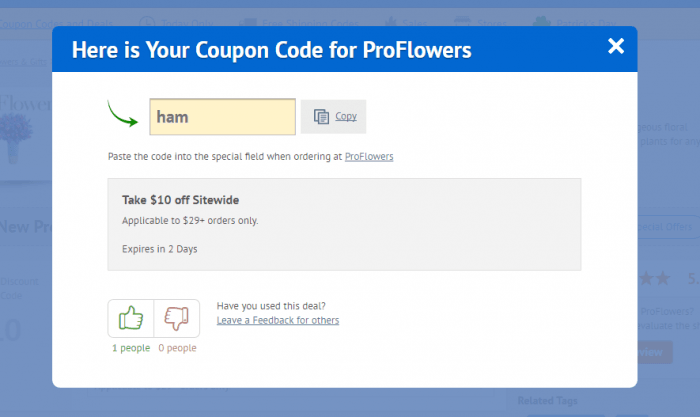Click the Take $10 off Sitewide box
Screen dimensions: 700x417
[x=344, y=224]
